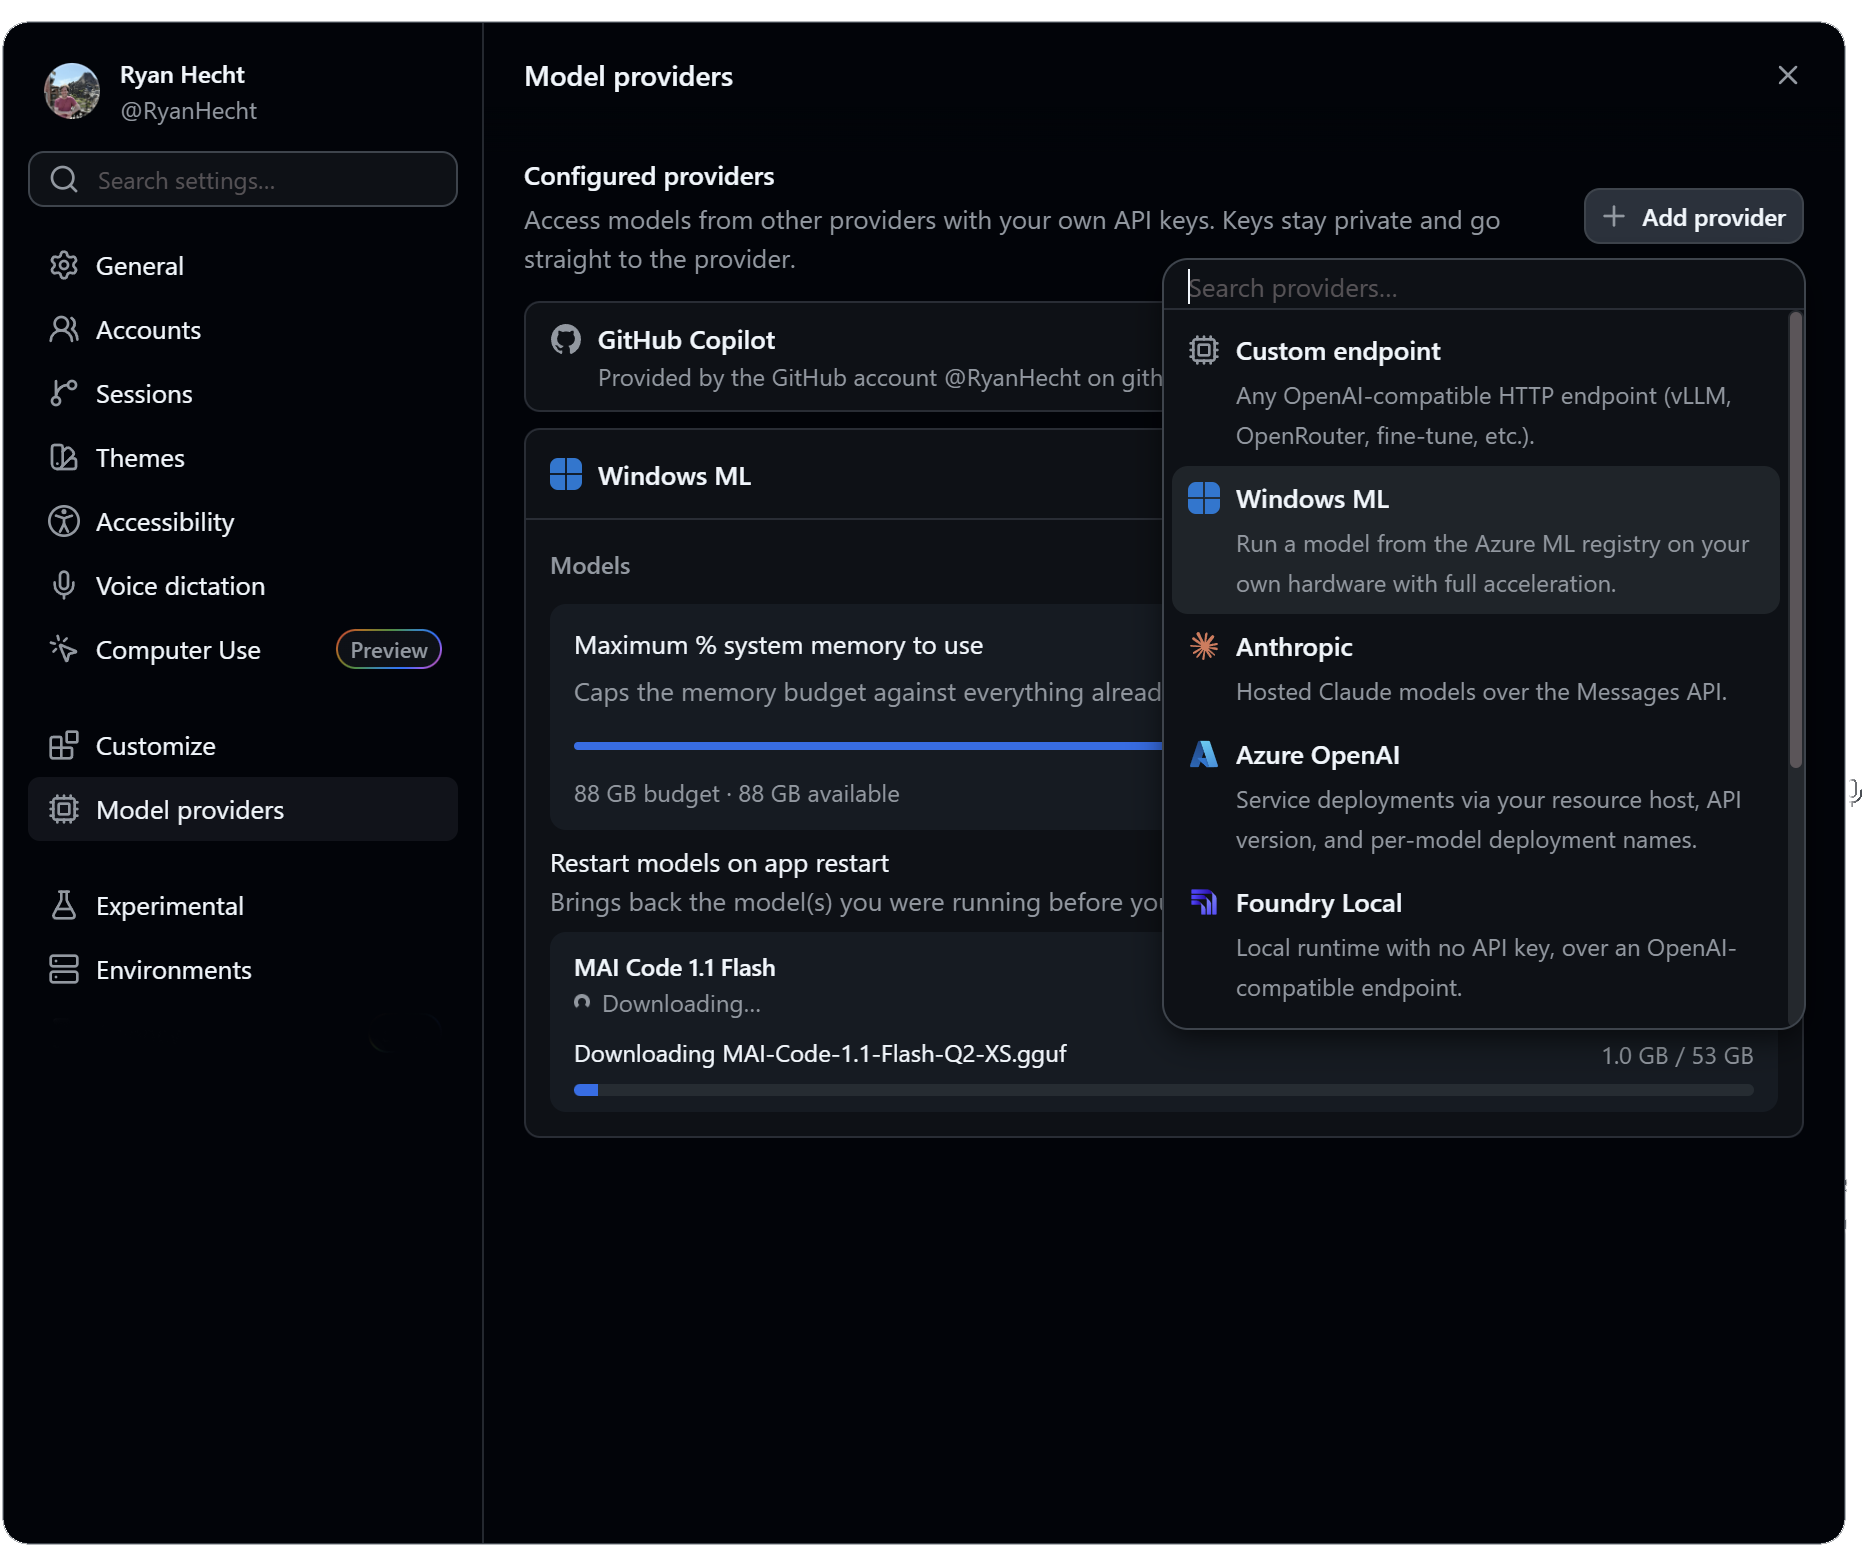The image size is (1870, 1562).
Task: Open Accounts settings
Action: 243,330
